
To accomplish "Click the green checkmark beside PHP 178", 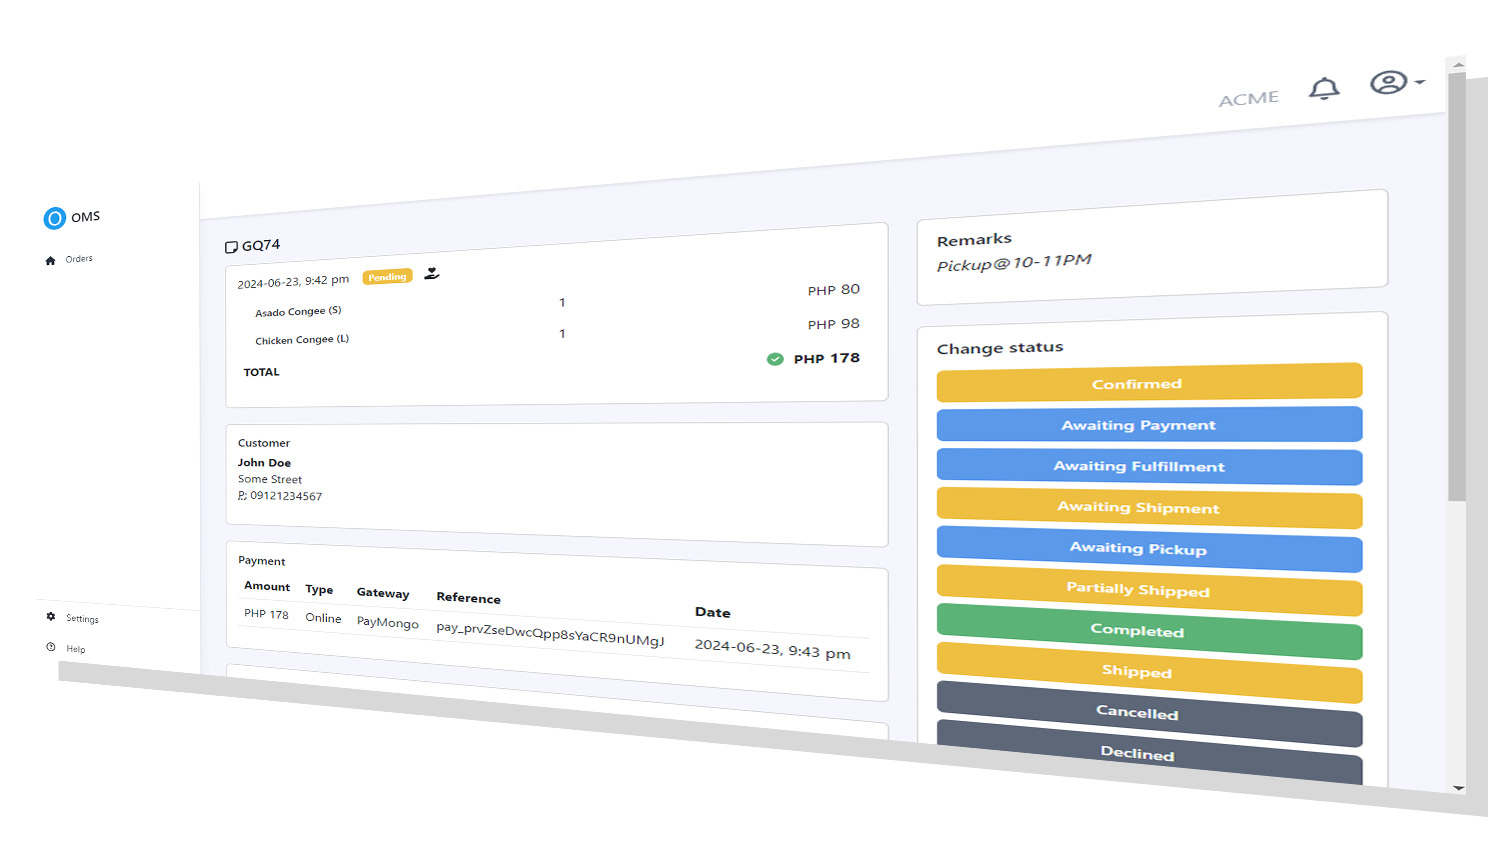I will point(775,359).
